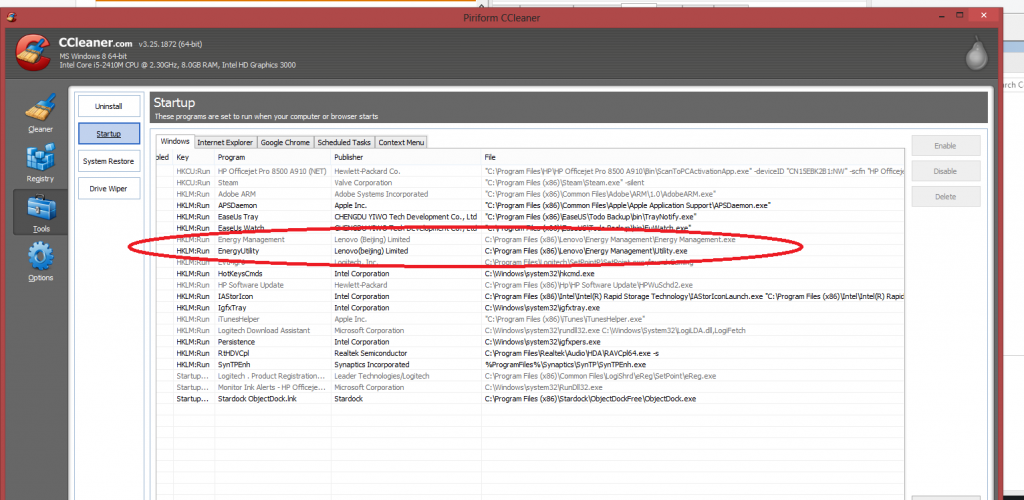This screenshot has width=1024, height=500.
Task: Click the CCleaner.com header link text
Action: tap(95, 42)
